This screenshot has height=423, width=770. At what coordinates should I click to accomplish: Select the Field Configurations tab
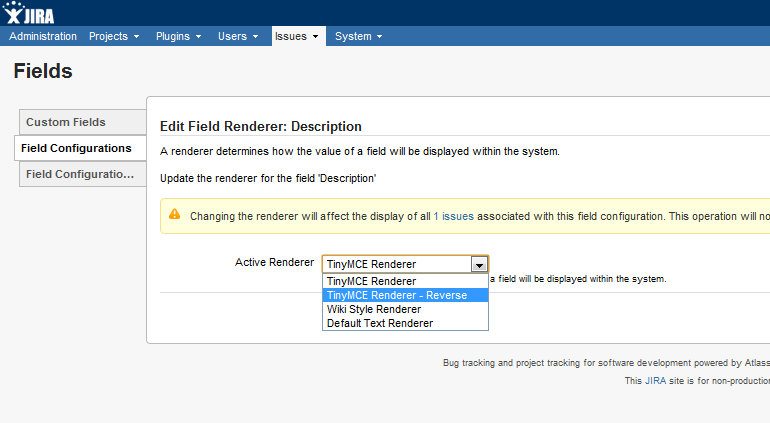pos(76,148)
